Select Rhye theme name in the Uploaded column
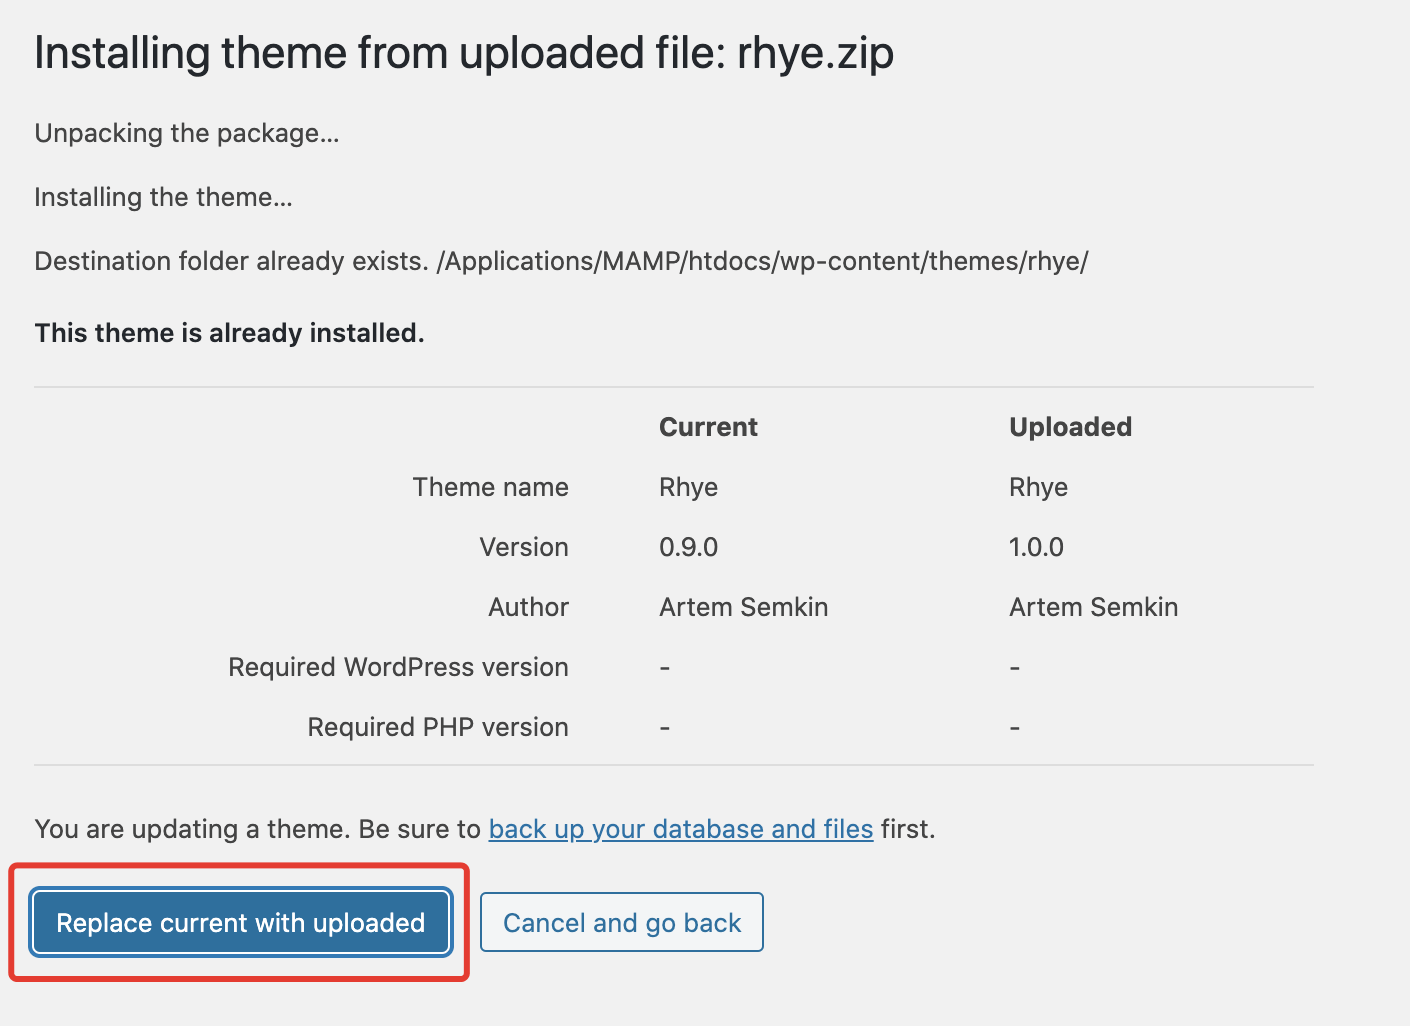Screen dimensions: 1410x1026 pos(1038,487)
